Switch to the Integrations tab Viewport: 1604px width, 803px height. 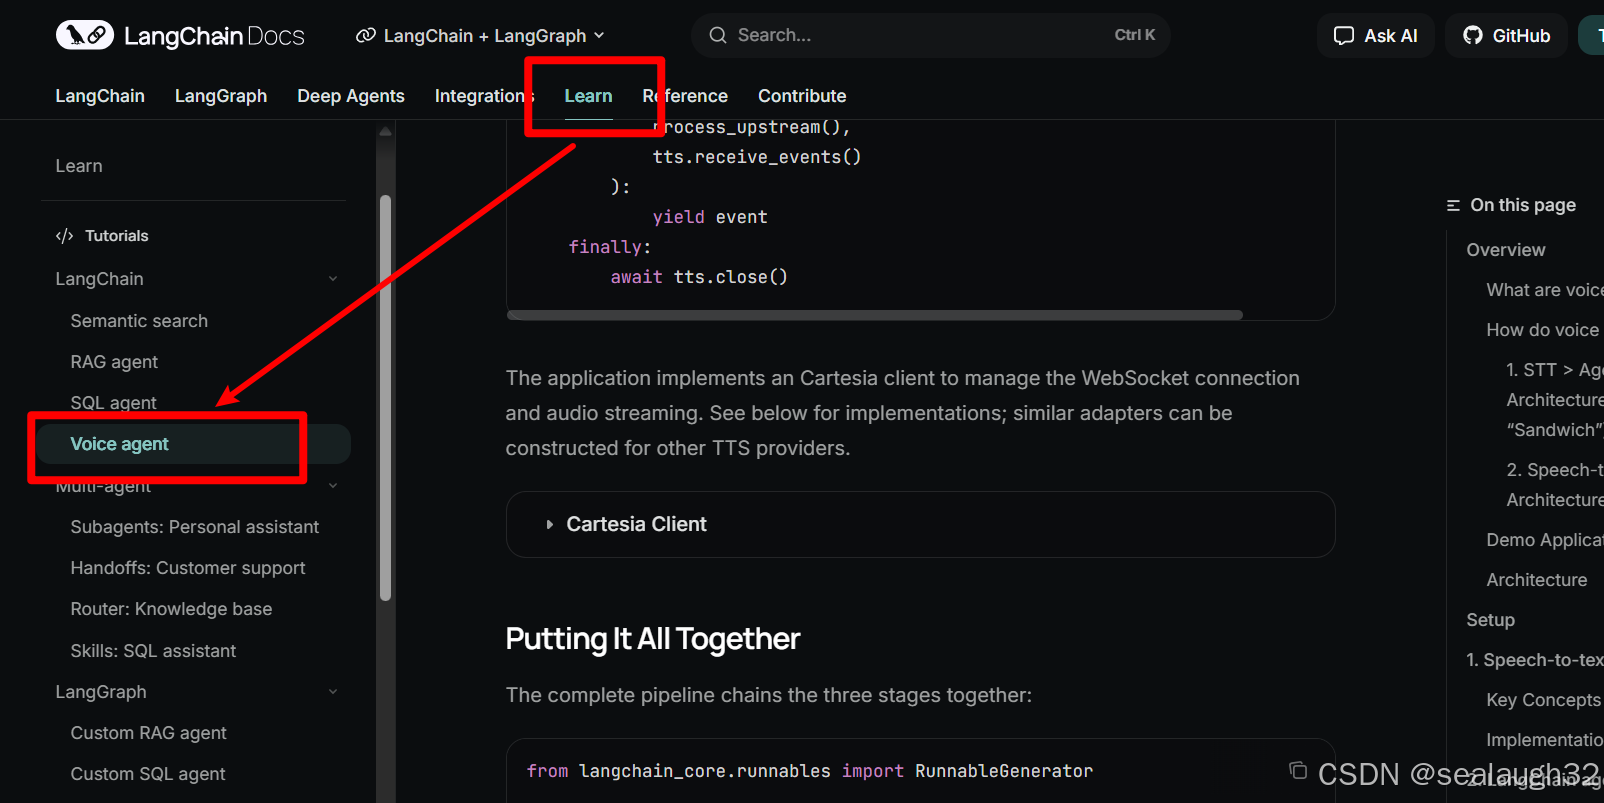click(x=485, y=96)
